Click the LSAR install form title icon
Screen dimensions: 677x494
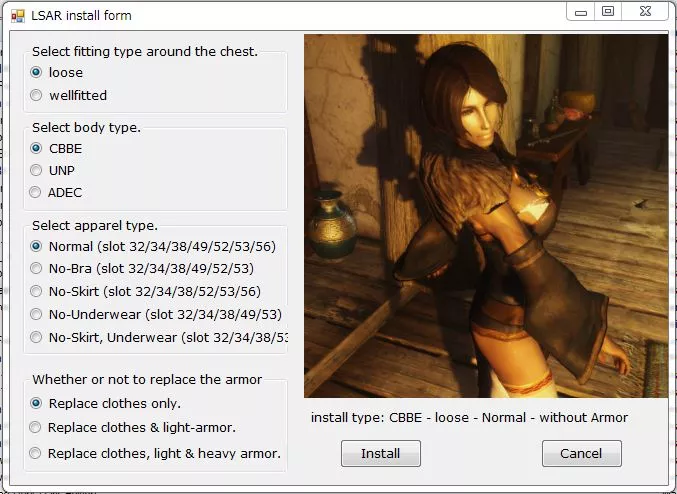(18, 16)
